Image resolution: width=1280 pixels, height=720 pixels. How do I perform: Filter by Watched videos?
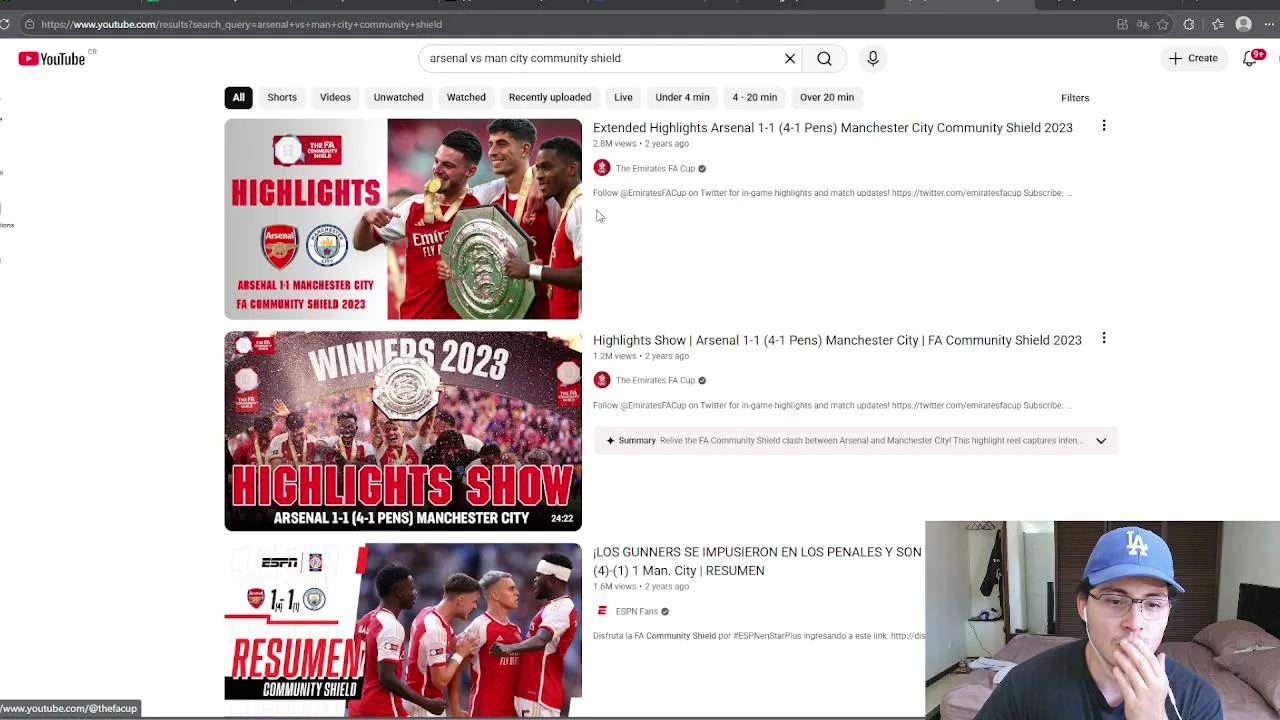point(466,97)
